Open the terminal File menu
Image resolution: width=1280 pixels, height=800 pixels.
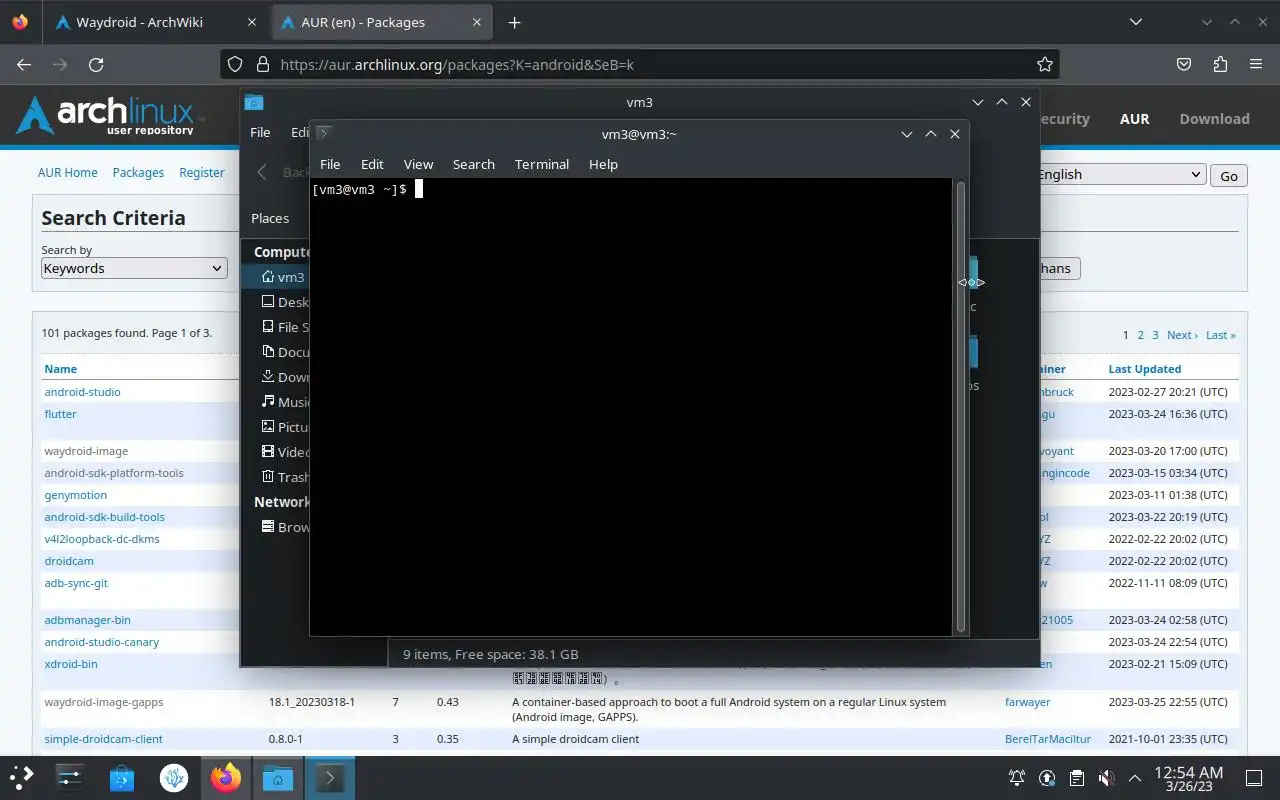330,164
